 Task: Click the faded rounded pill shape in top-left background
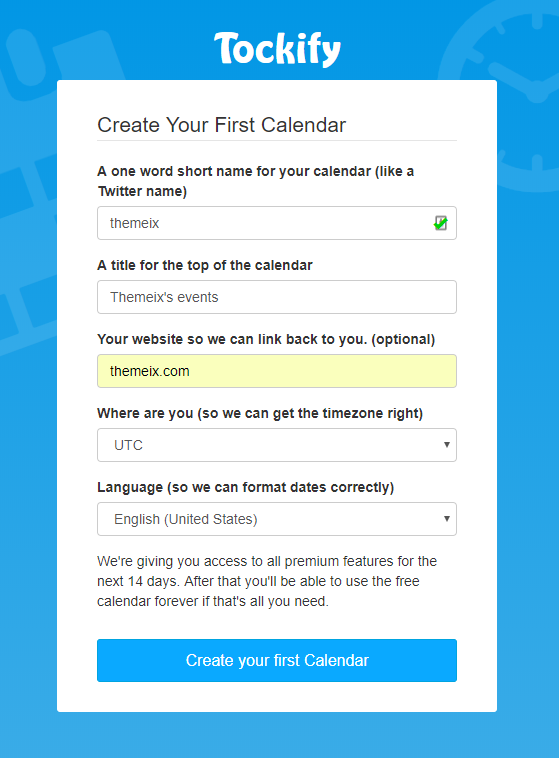pos(27,58)
